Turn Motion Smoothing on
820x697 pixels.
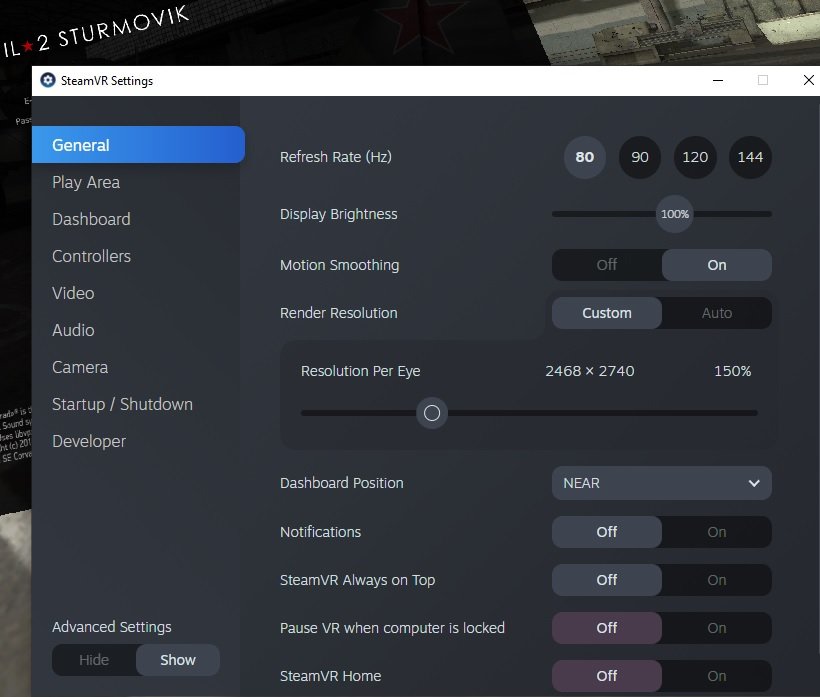(x=716, y=265)
